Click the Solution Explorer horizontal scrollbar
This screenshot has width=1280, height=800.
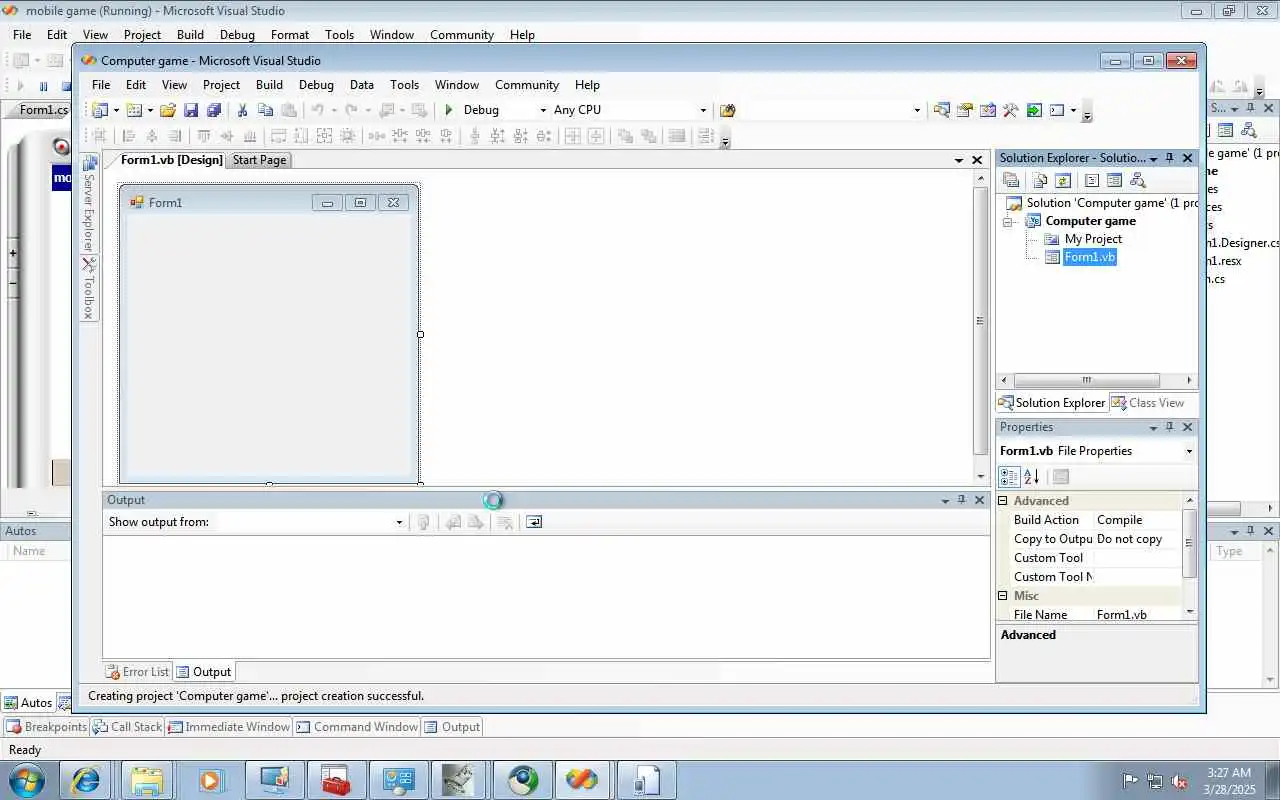[1086, 381]
